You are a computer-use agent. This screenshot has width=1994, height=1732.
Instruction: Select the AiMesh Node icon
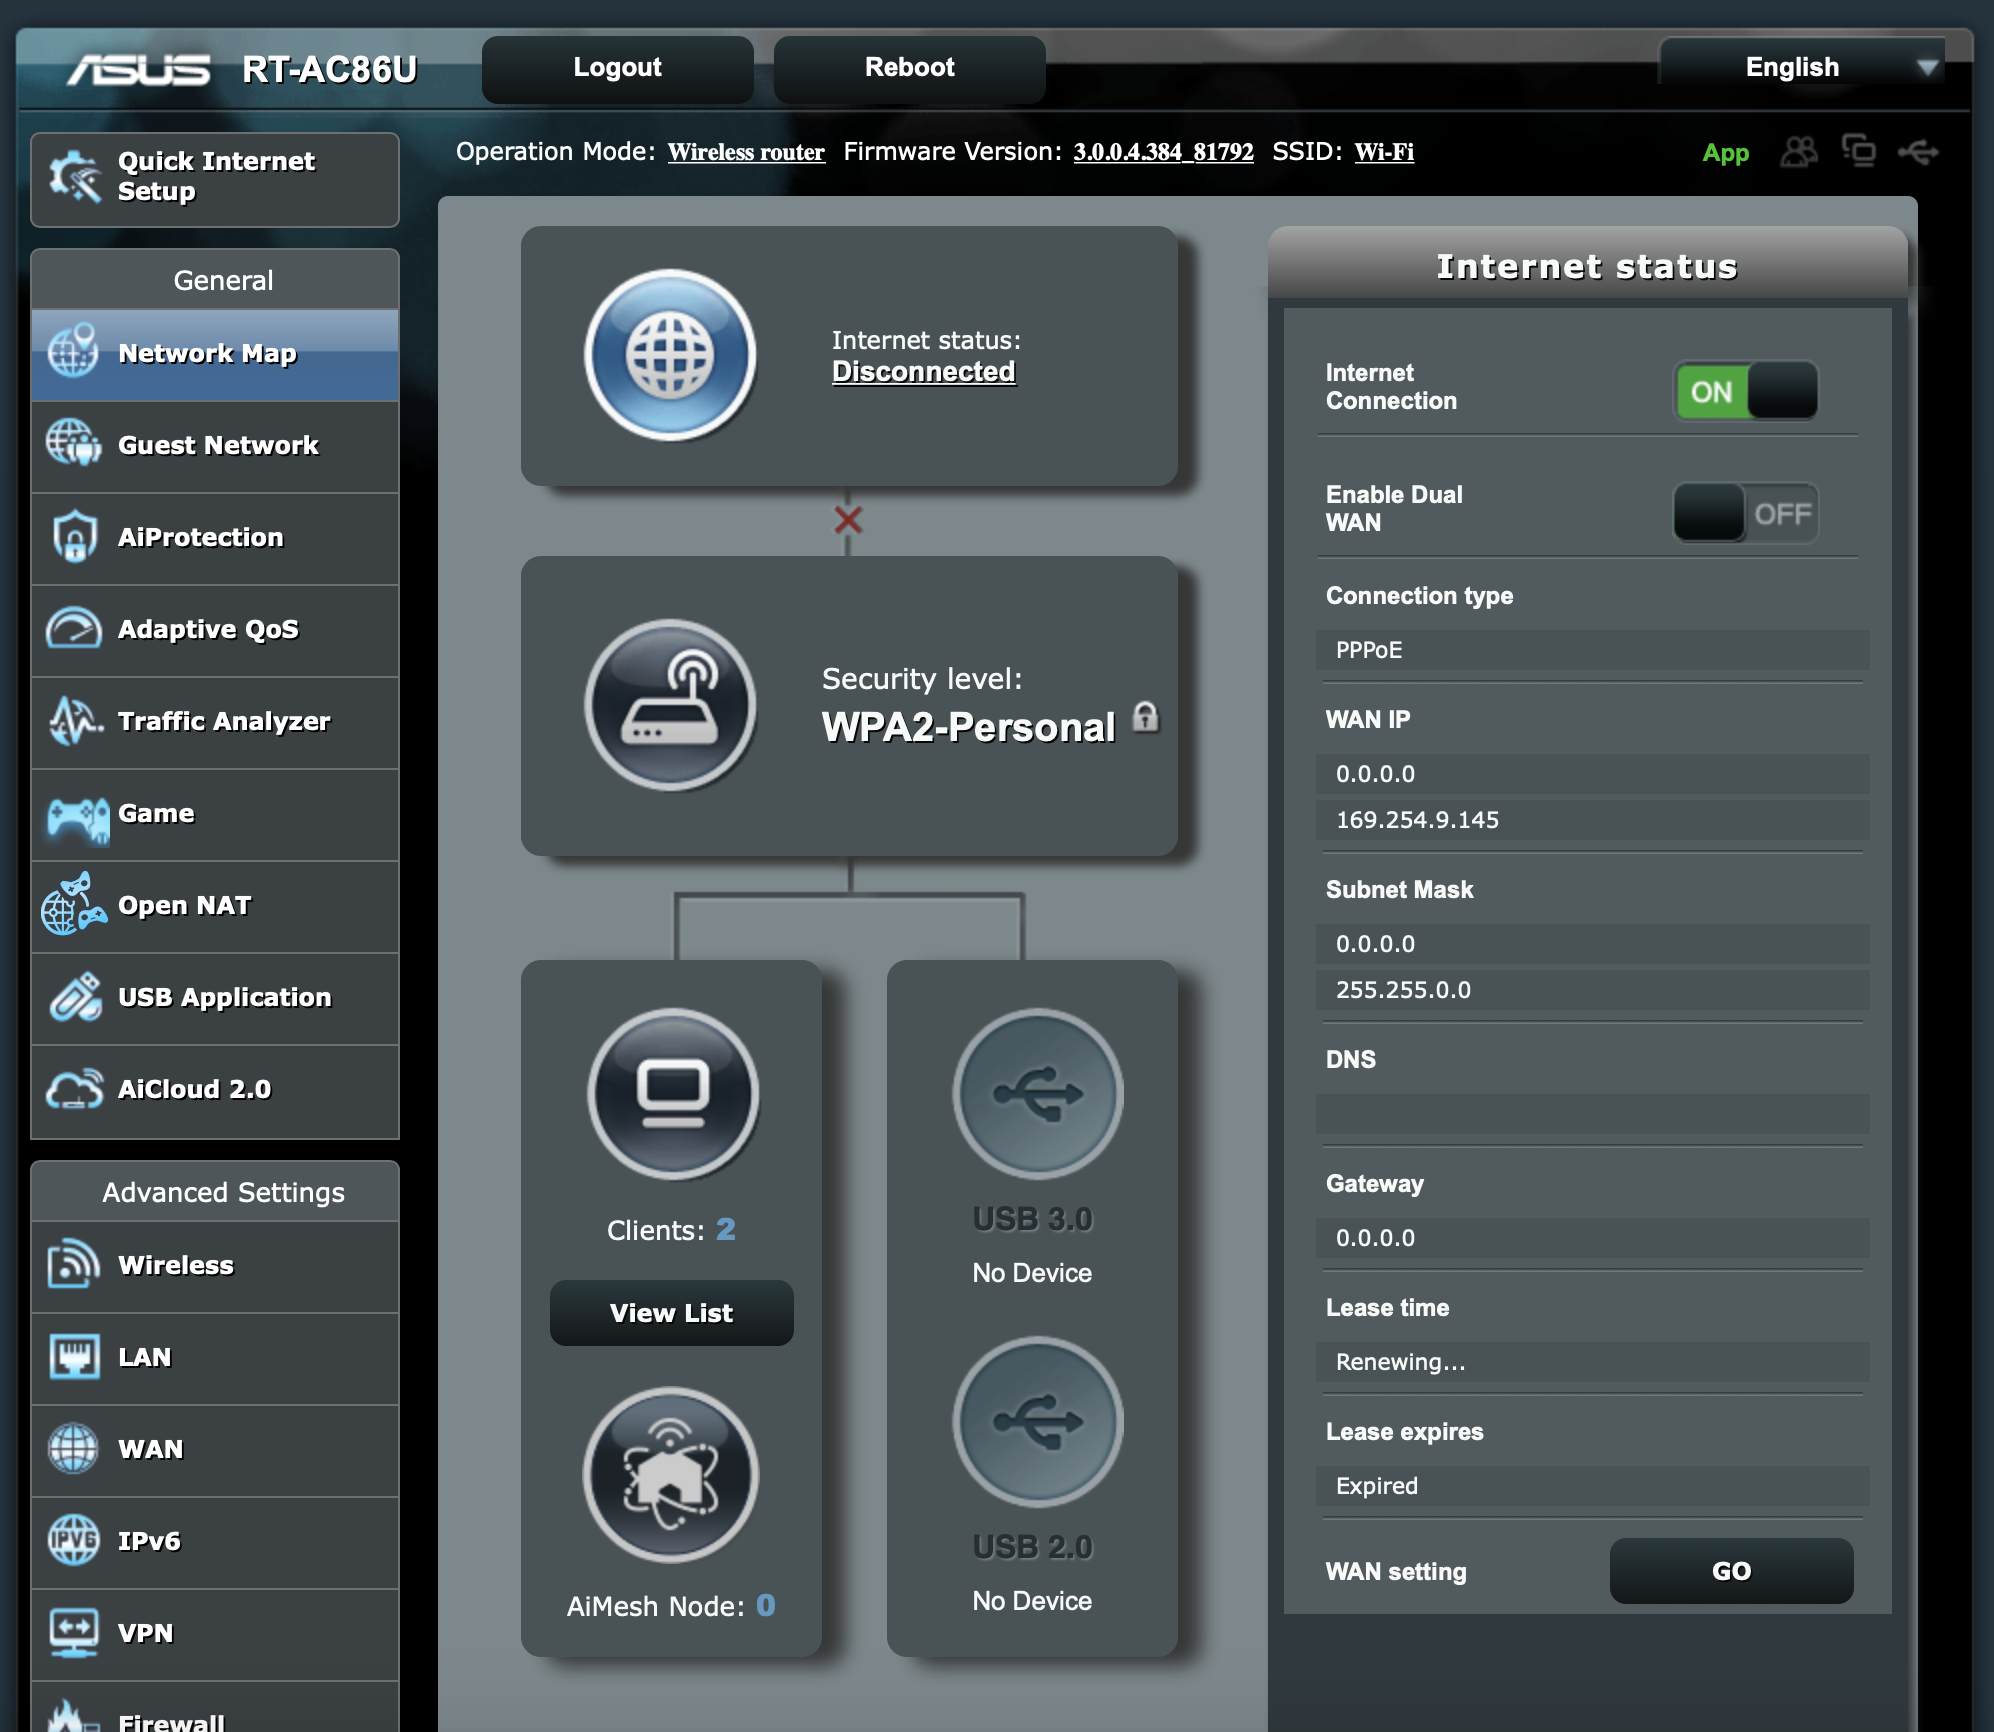671,1475
